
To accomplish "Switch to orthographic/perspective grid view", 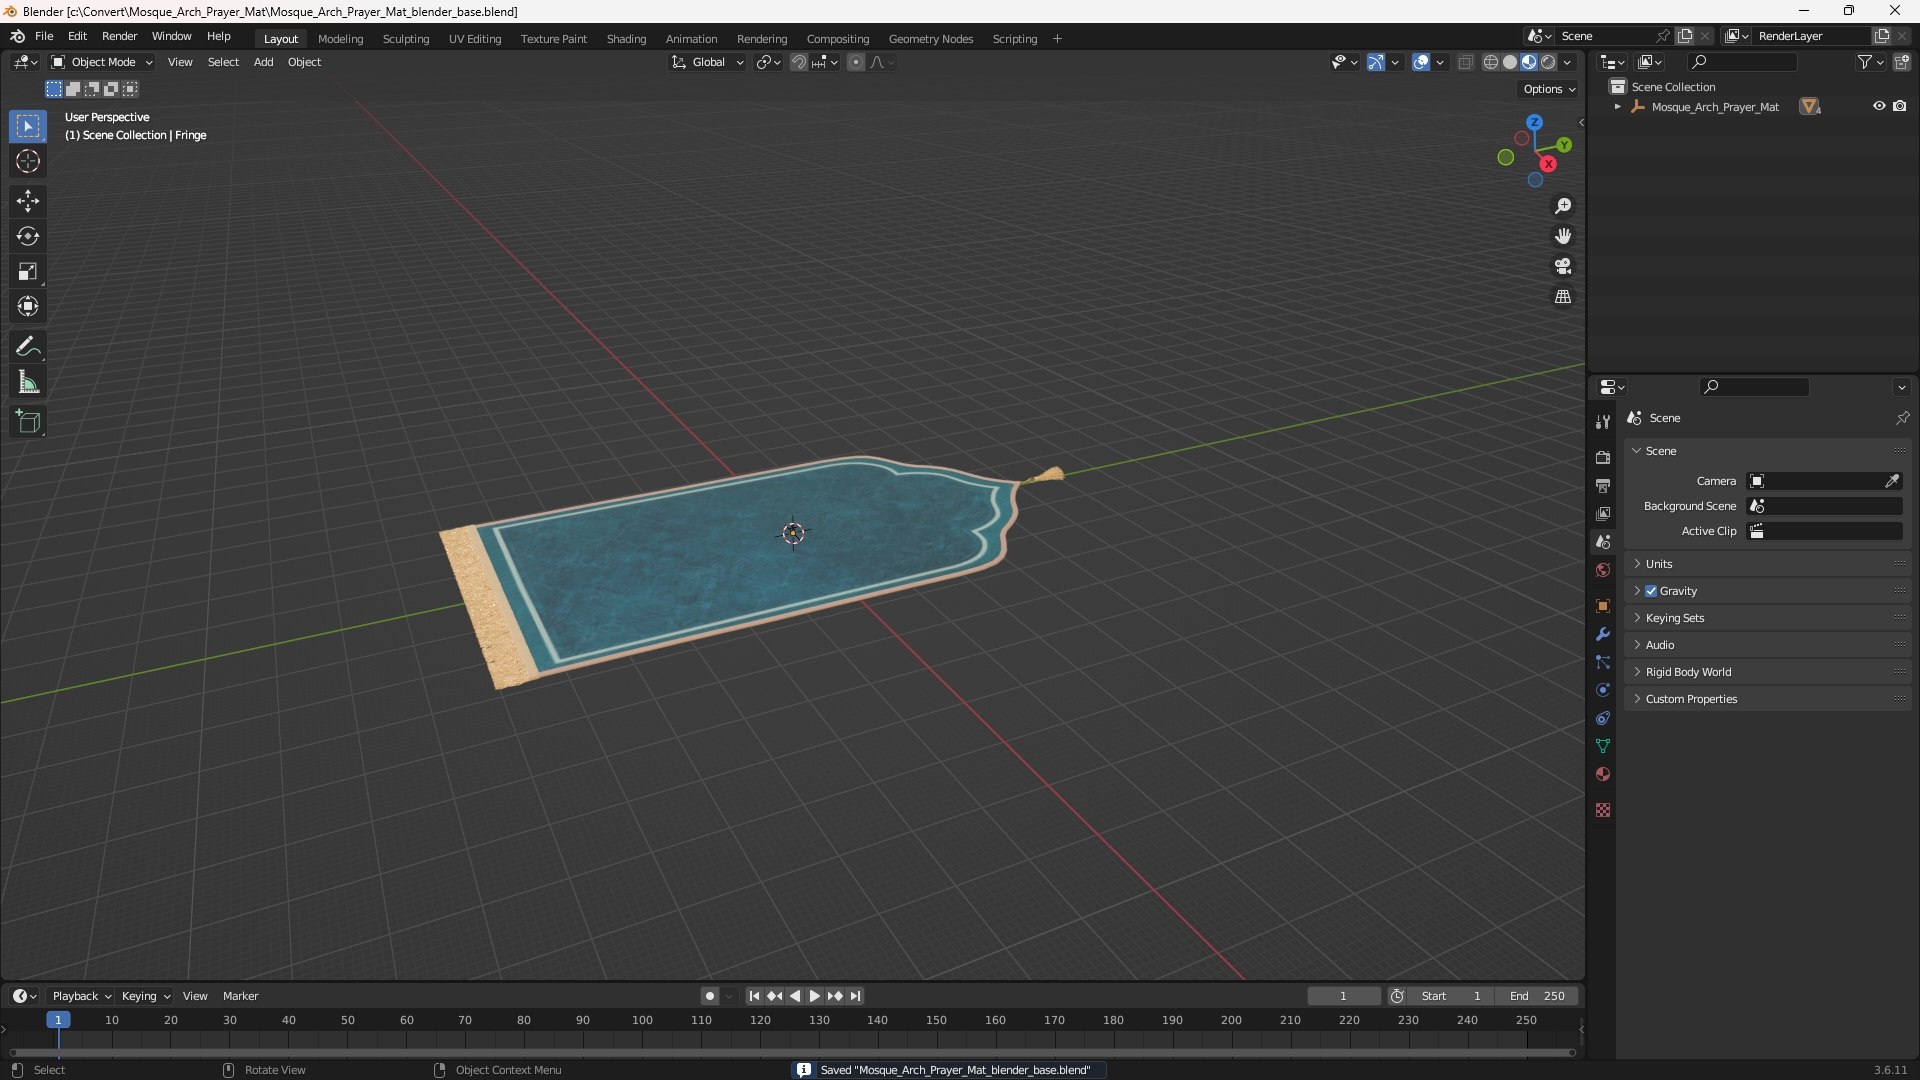I will [1563, 297].
